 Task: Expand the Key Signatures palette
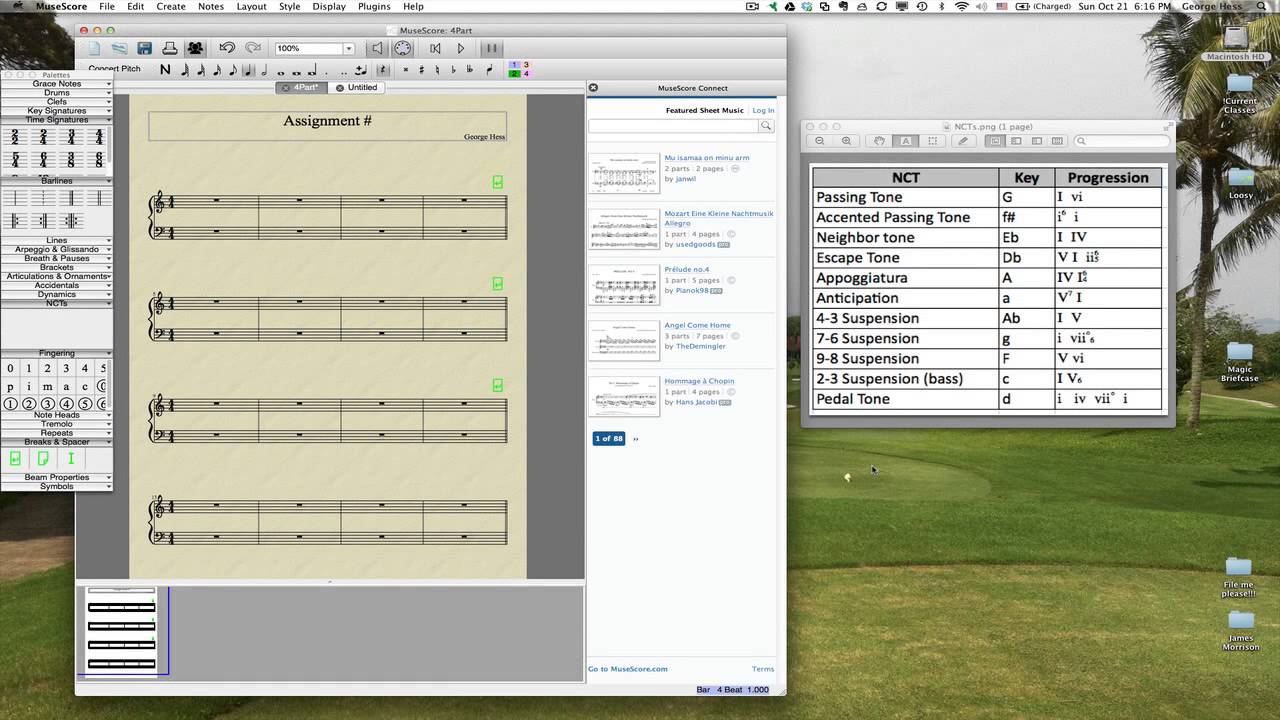coord(57,111)
